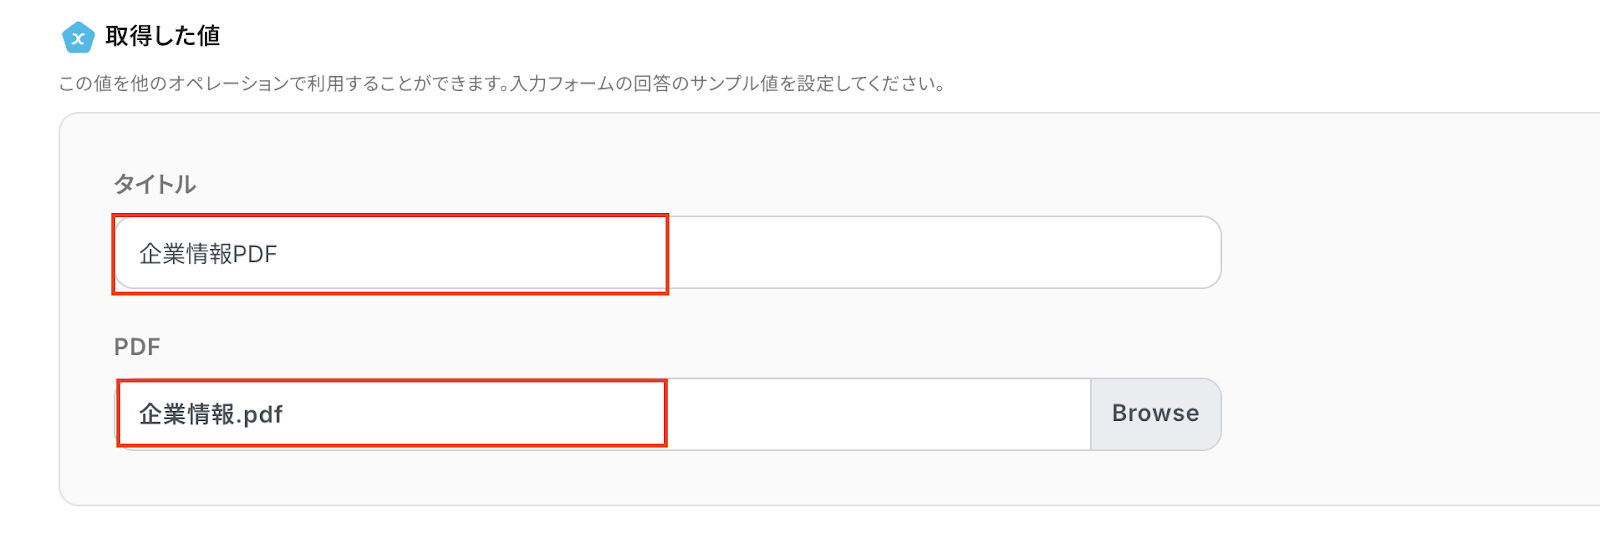This screenshot has height=558, width=1600.
Task: Click the word PDF inside title value
Action: pos(254,254)
